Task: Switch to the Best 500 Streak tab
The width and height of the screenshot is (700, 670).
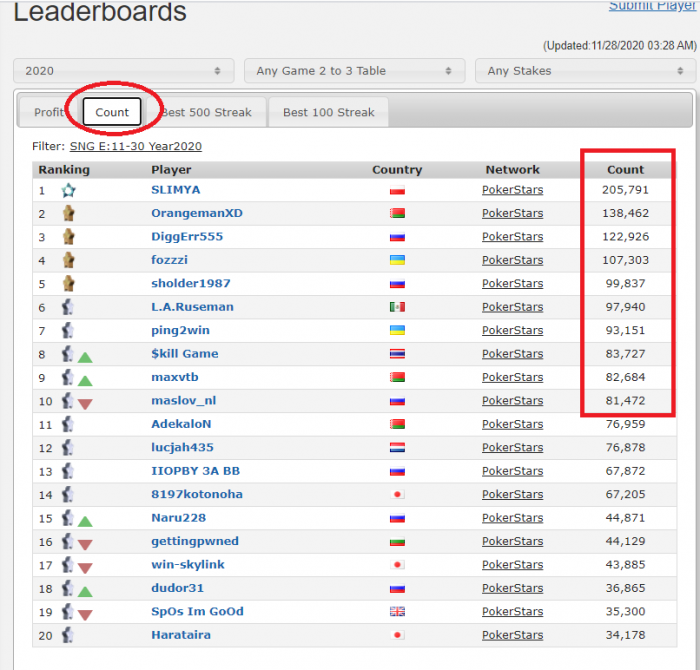Action: pyautogui.click(x=206, y=112)
